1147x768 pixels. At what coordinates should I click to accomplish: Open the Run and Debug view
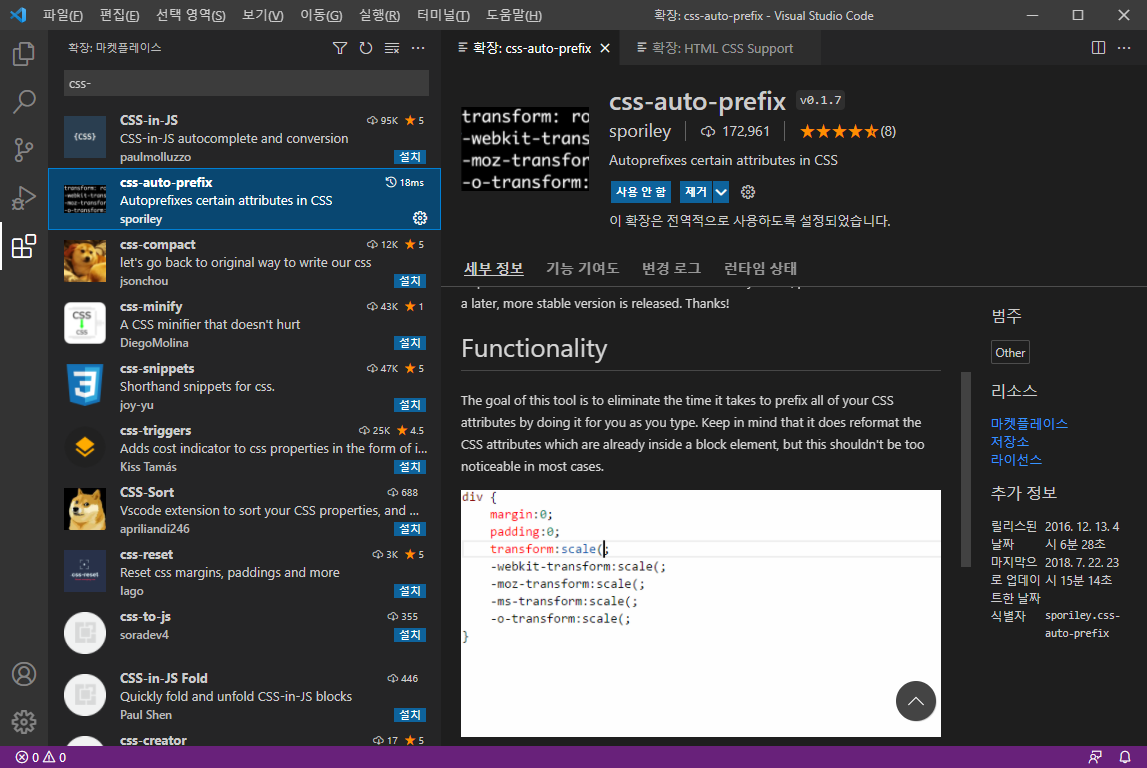[23, 198]
